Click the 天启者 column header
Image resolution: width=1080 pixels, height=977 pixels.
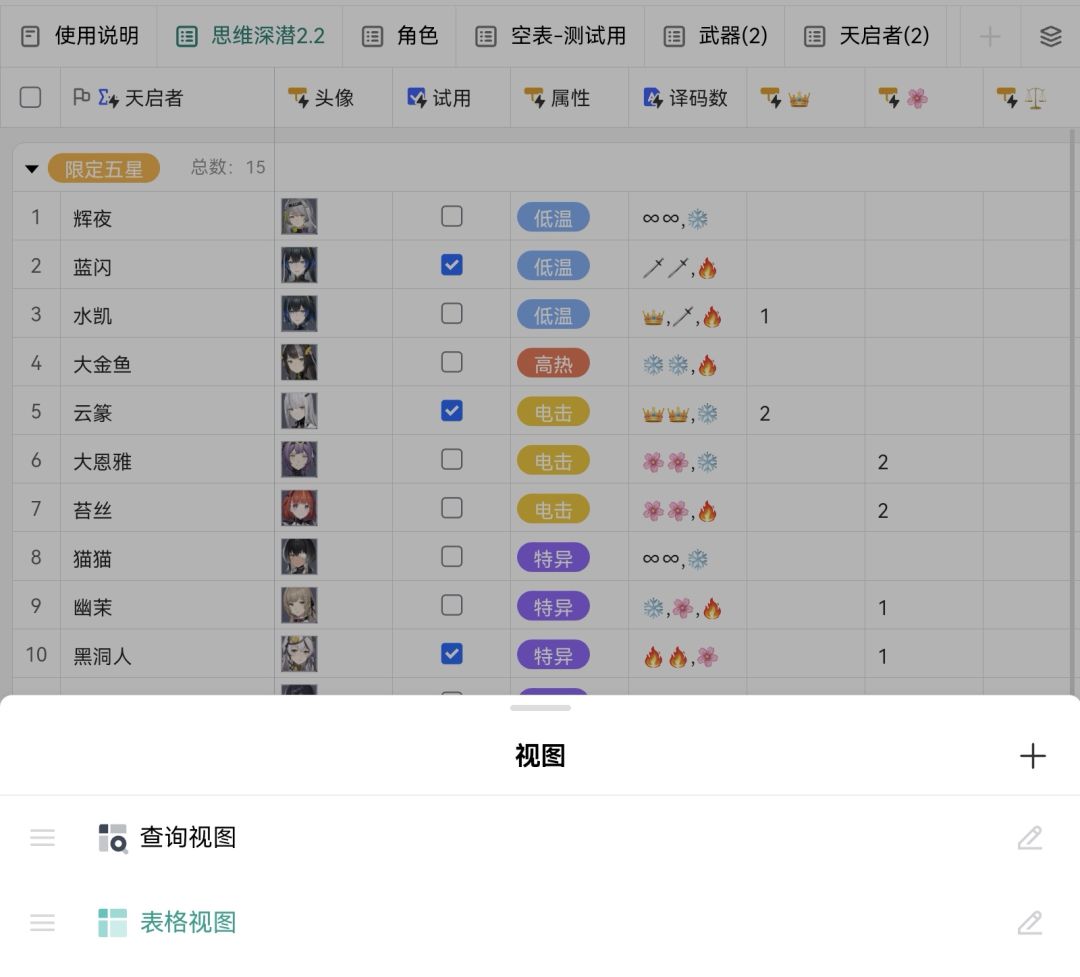167,98
